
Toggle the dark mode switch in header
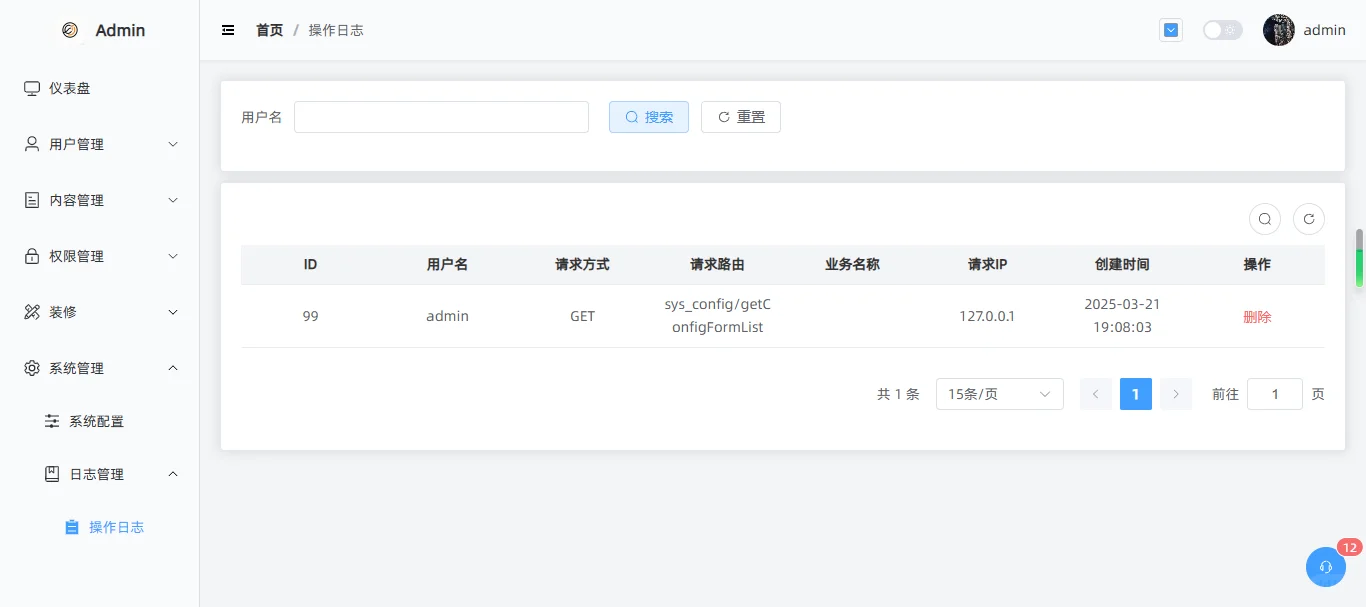click(1222, 30)
